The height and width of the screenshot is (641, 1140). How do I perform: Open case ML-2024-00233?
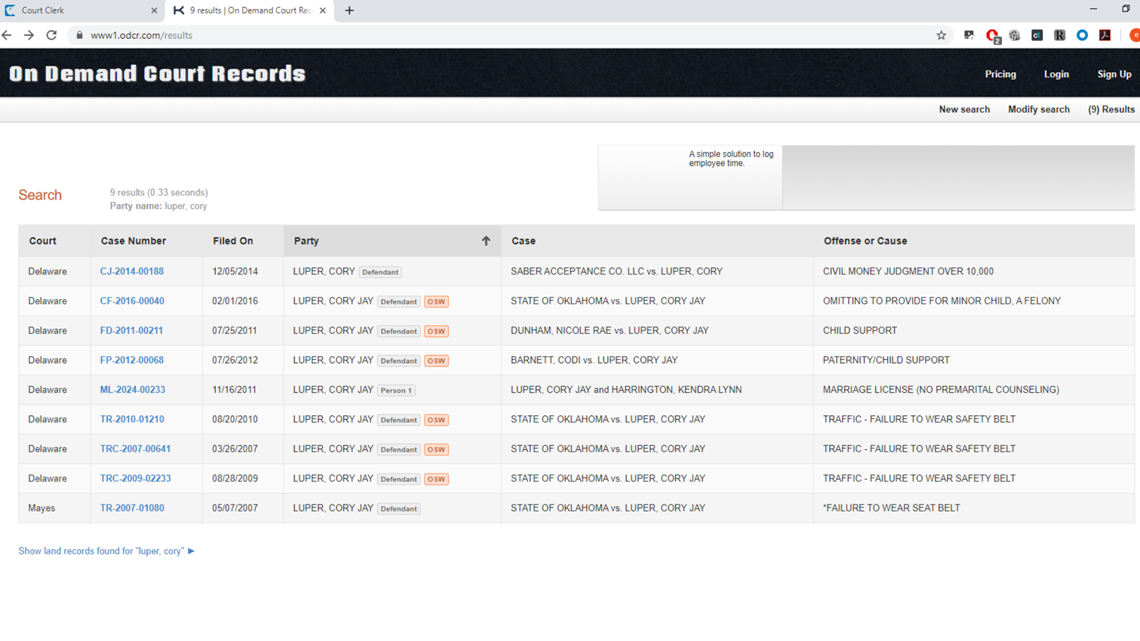click(x=132, y=390)
